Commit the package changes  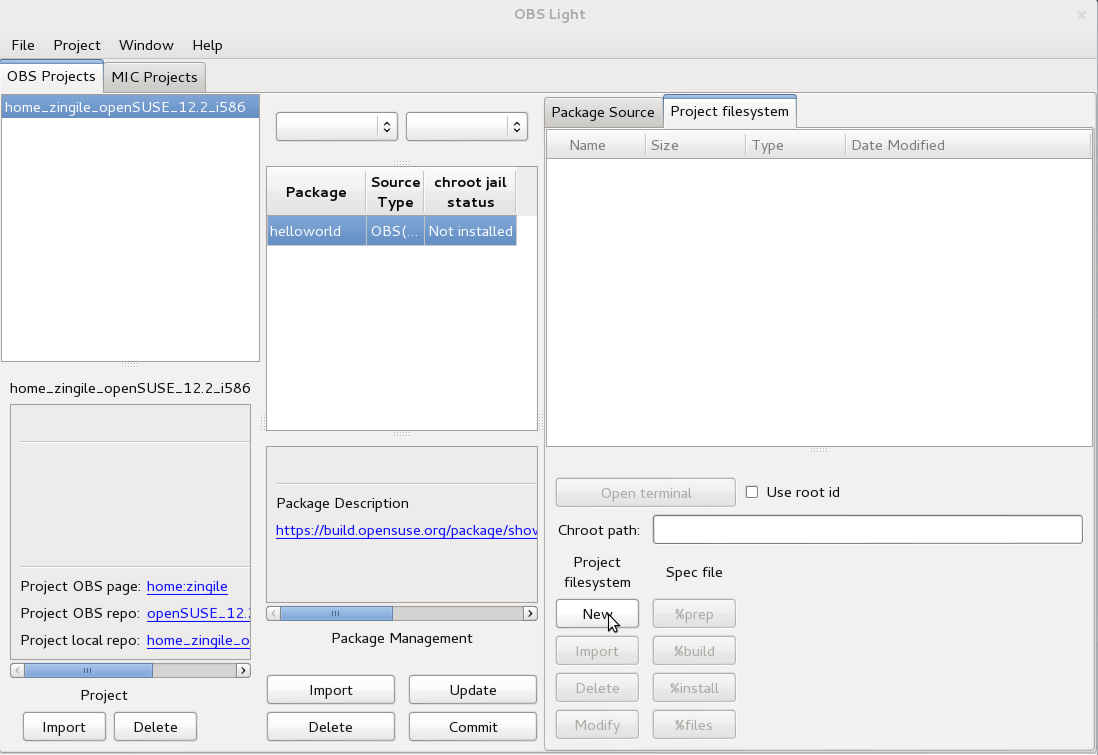pos(472,726)
